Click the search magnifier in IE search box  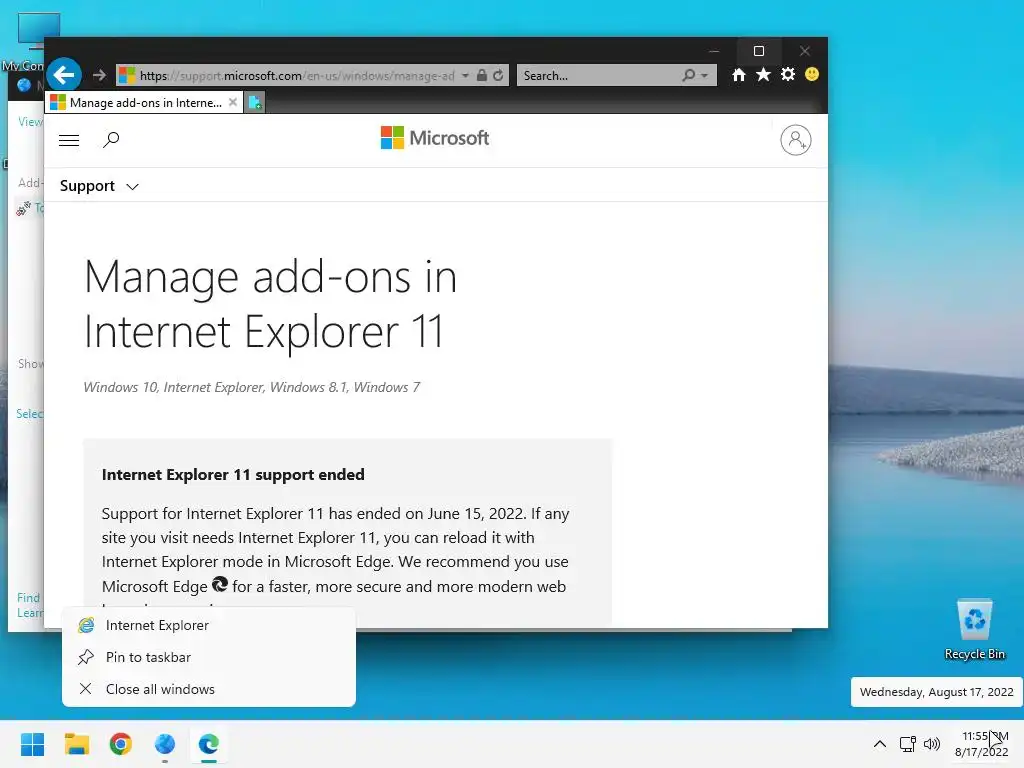pos(688,75)
